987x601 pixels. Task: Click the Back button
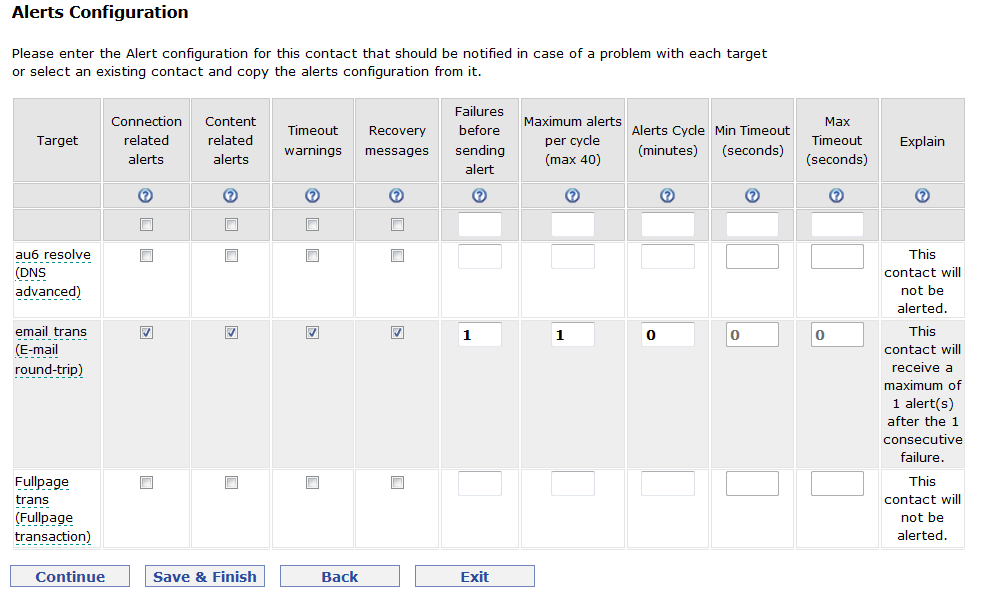point(340,576)
